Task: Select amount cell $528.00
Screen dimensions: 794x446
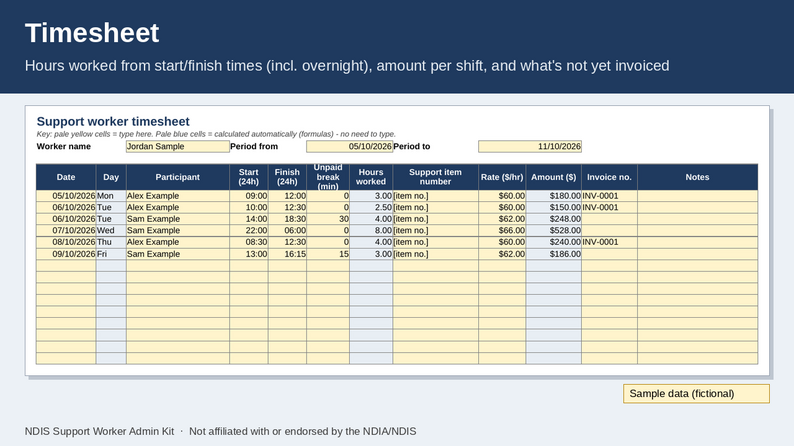Action: pyautogui.click(x=553, y=230)
